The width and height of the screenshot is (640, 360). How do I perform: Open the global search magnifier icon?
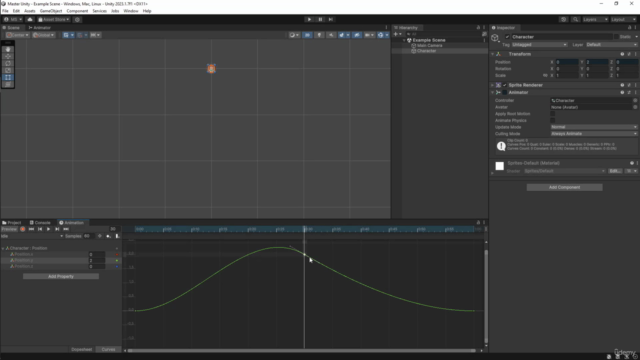tap(575, 19)
